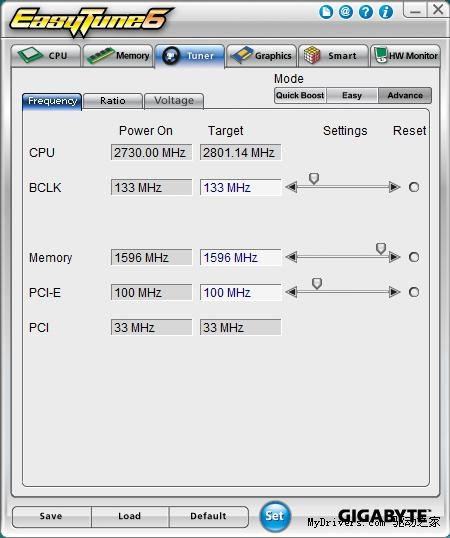Viewport: 450px width, 538px height.
Task: Click the BCLK slider handle
Action: (314, 179)
